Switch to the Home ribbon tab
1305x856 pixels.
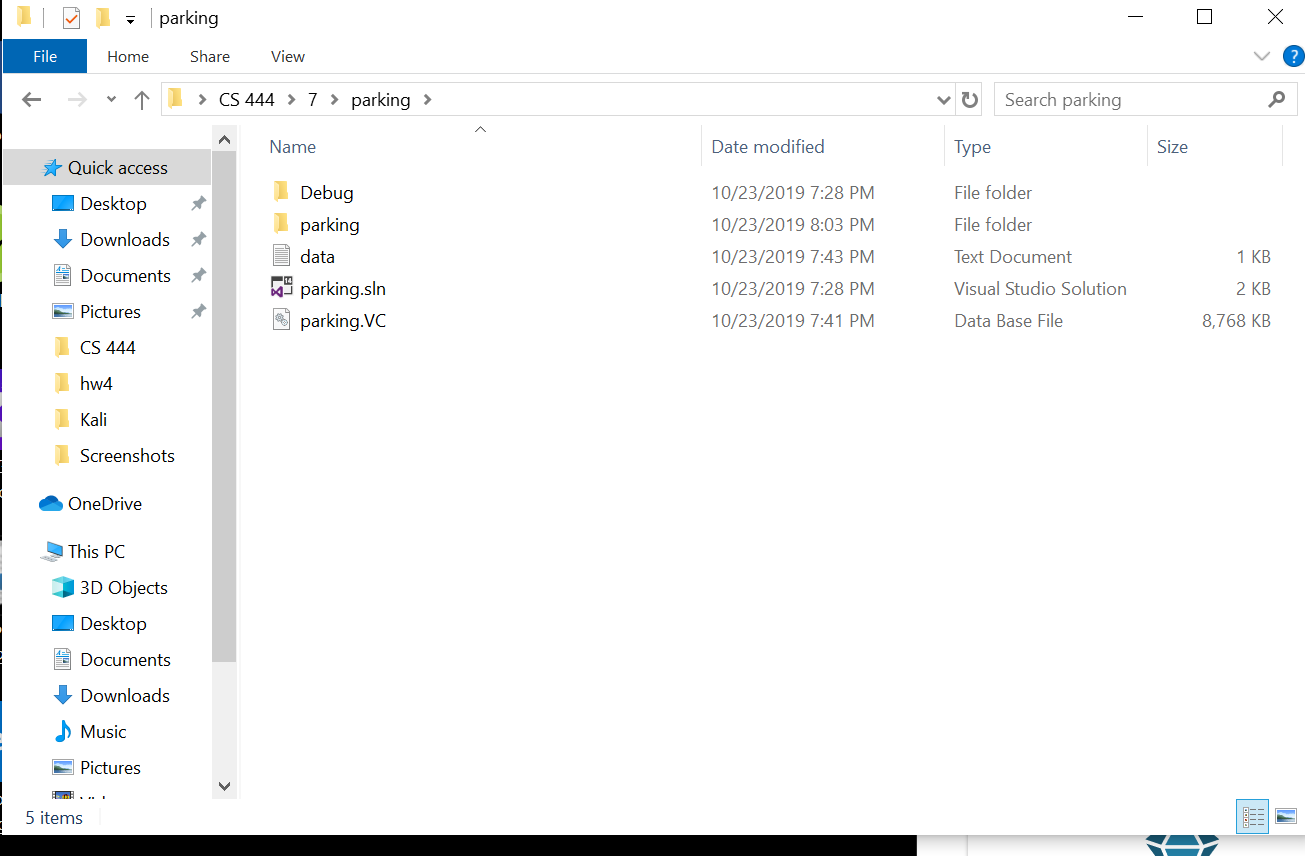pyautogui.click(x=128, y=56)
